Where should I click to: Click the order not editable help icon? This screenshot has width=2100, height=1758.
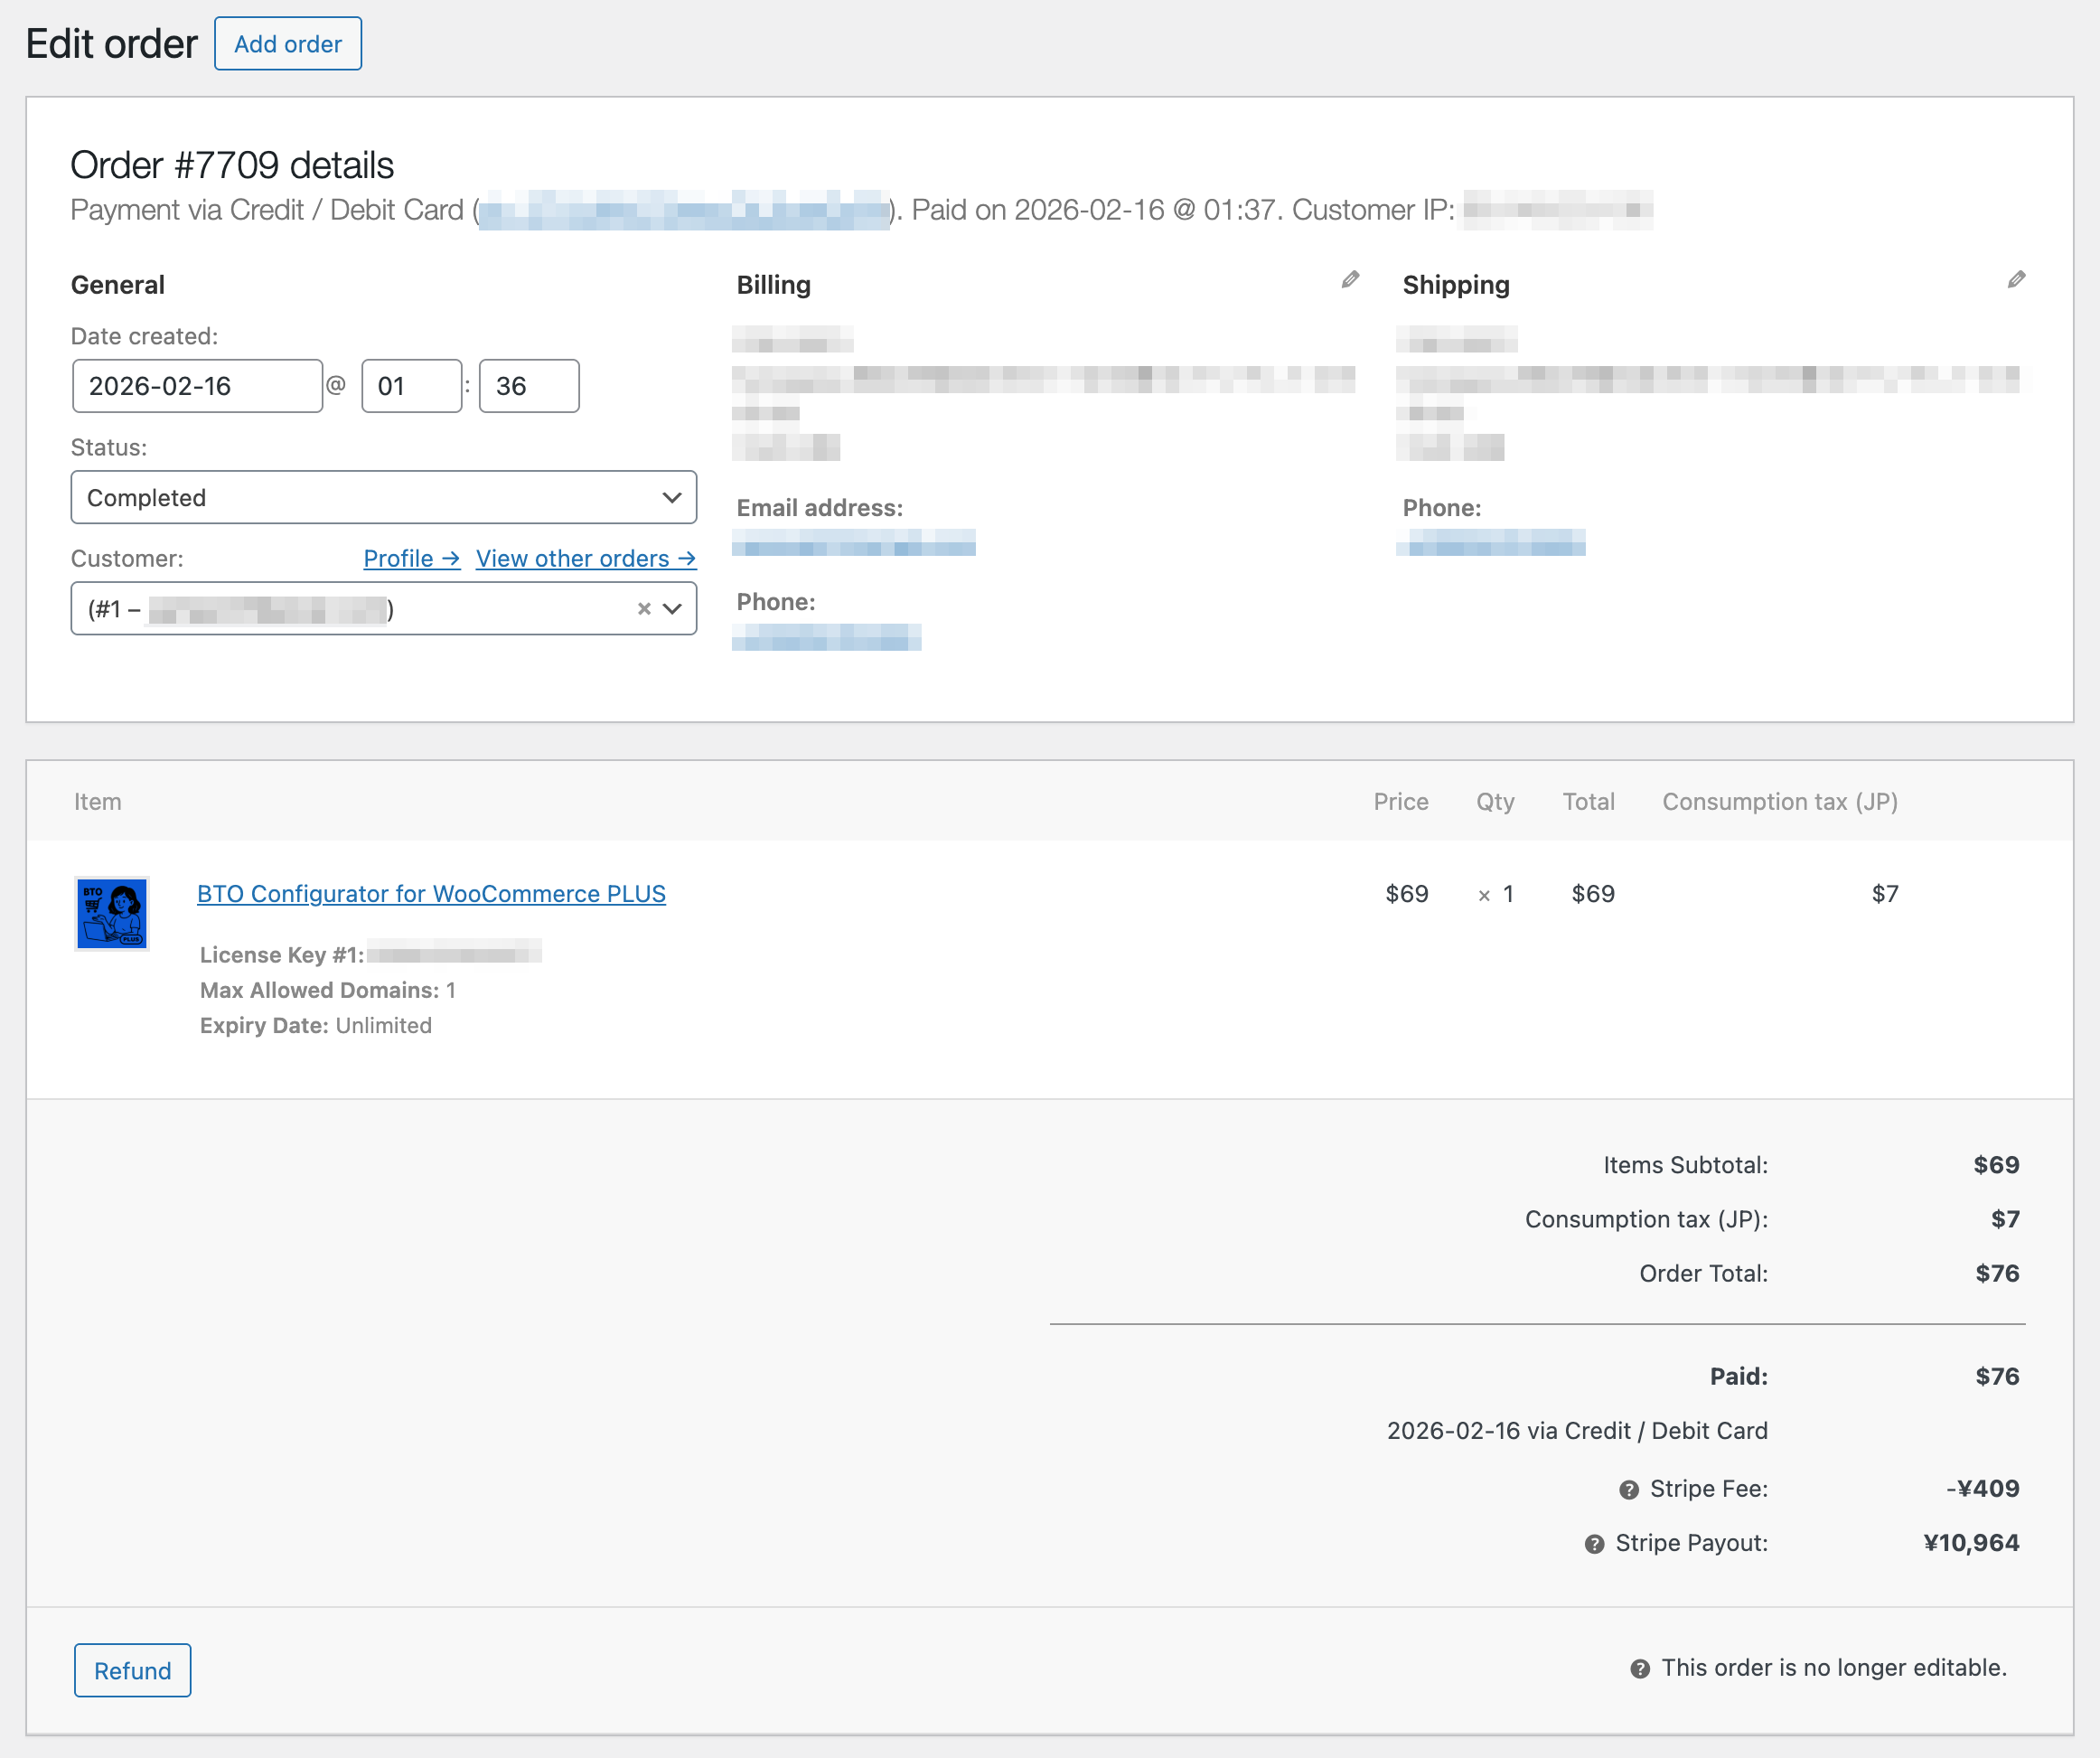(1640, 1669)
